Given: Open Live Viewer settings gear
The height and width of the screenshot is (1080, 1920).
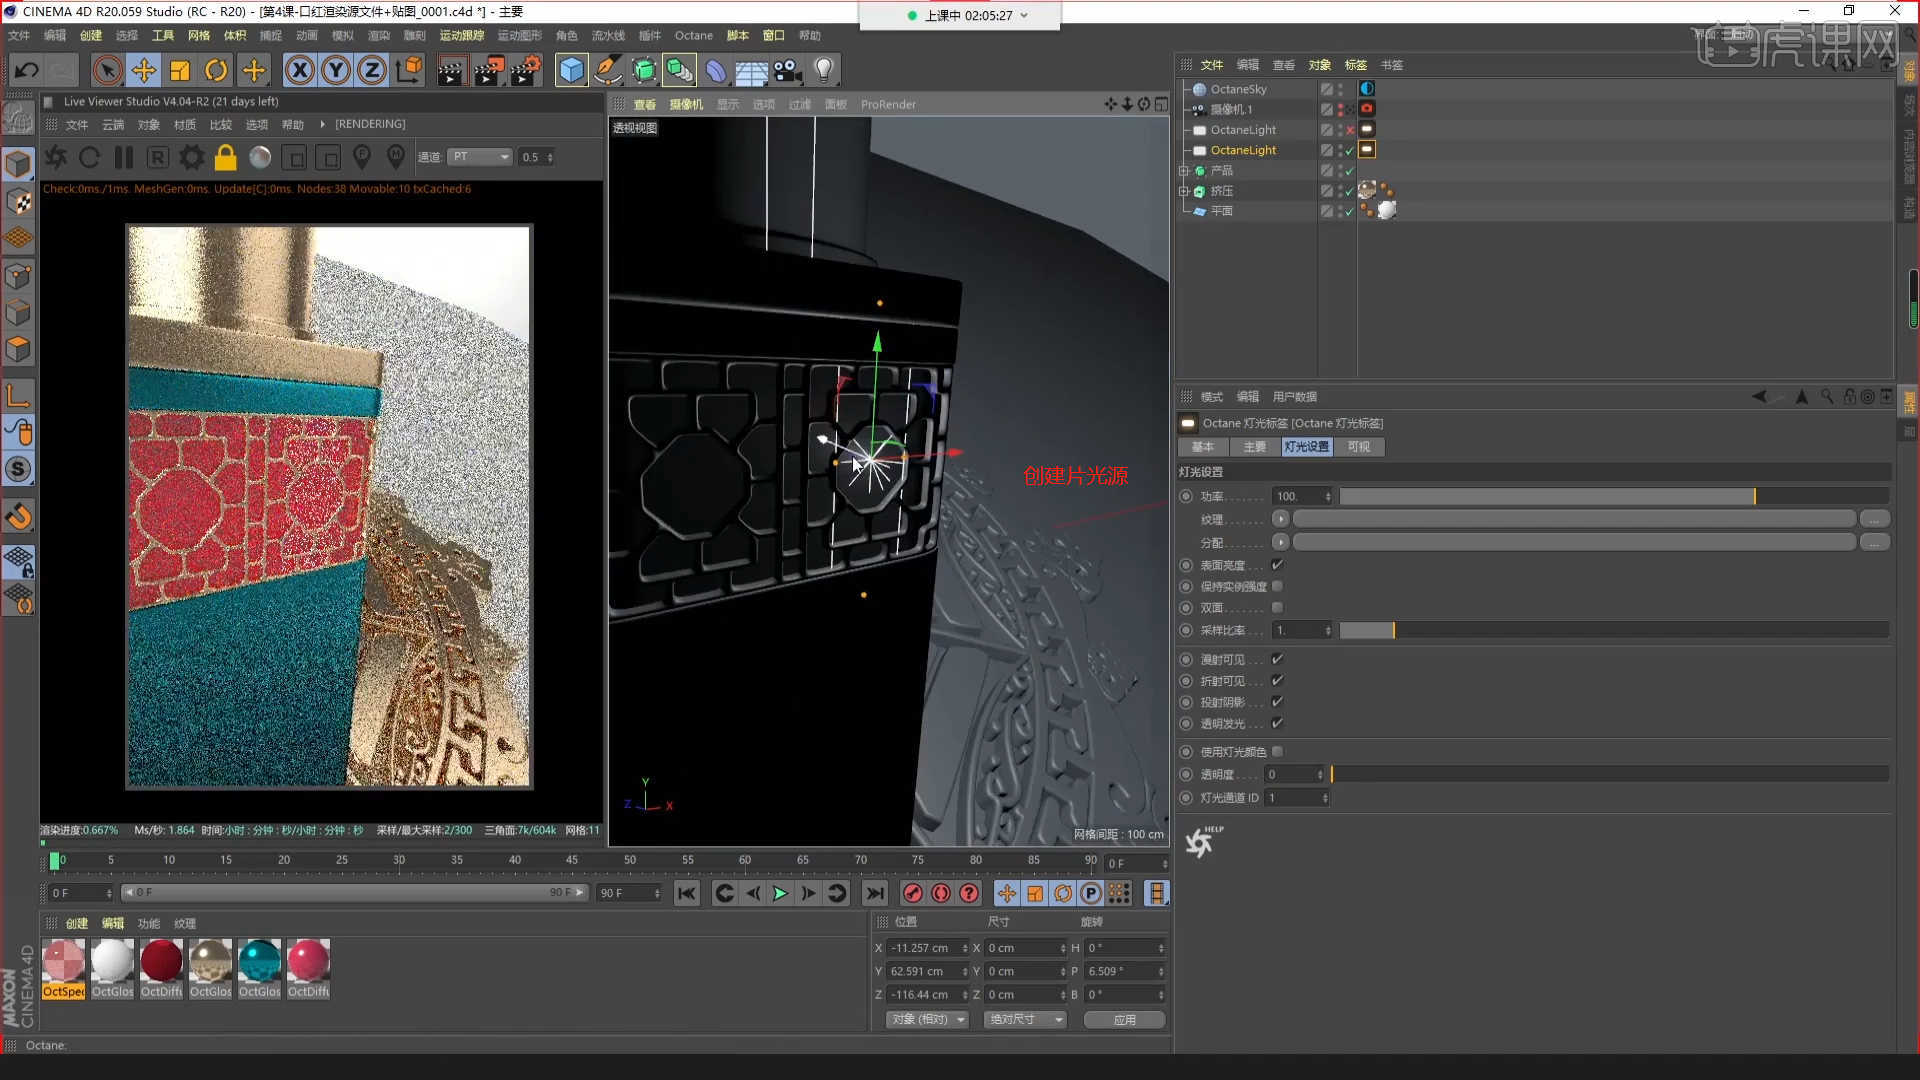Looking at the screenshot, I should point(191,157).
